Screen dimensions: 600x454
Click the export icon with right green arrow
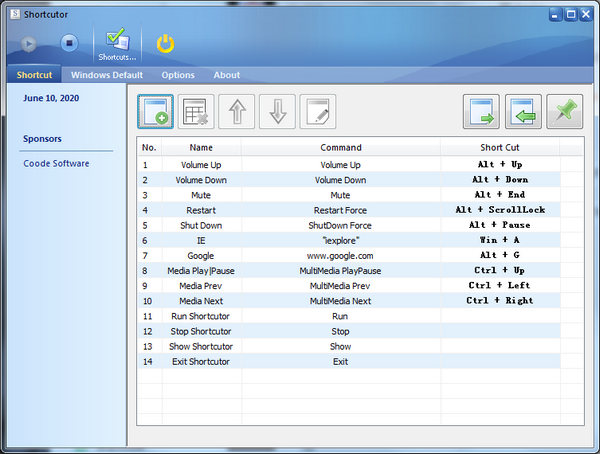click(x=481, y=112)
